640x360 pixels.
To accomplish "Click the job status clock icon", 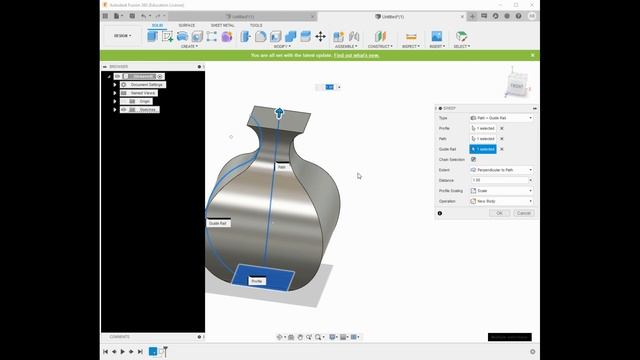I will click(x=495, y=16).
